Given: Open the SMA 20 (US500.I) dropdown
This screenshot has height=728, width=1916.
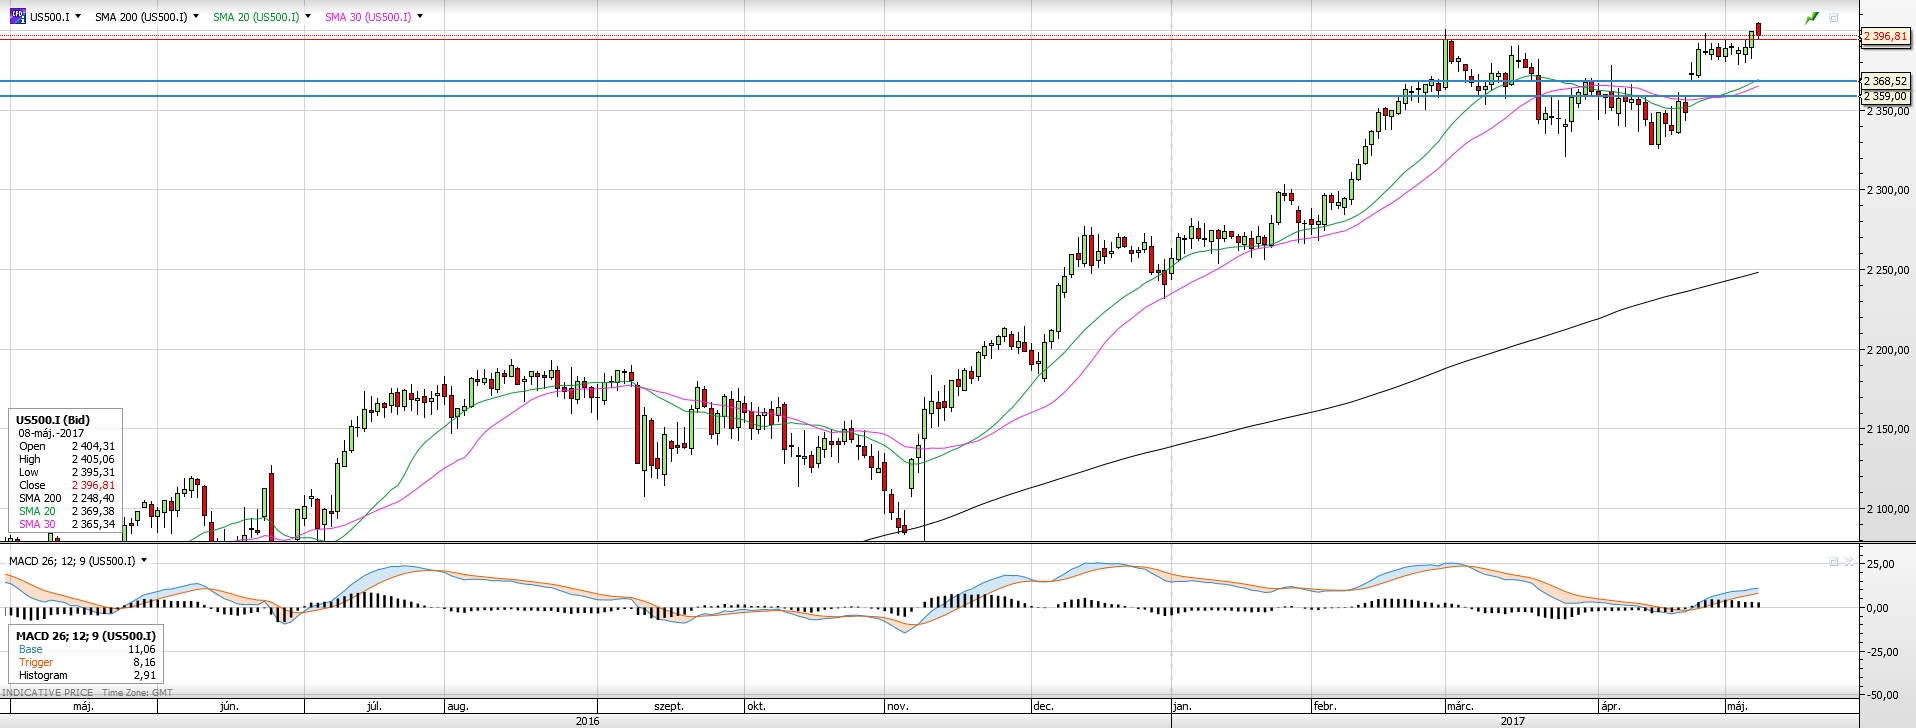Looking at the screenshot, I should tap(307, 16).
